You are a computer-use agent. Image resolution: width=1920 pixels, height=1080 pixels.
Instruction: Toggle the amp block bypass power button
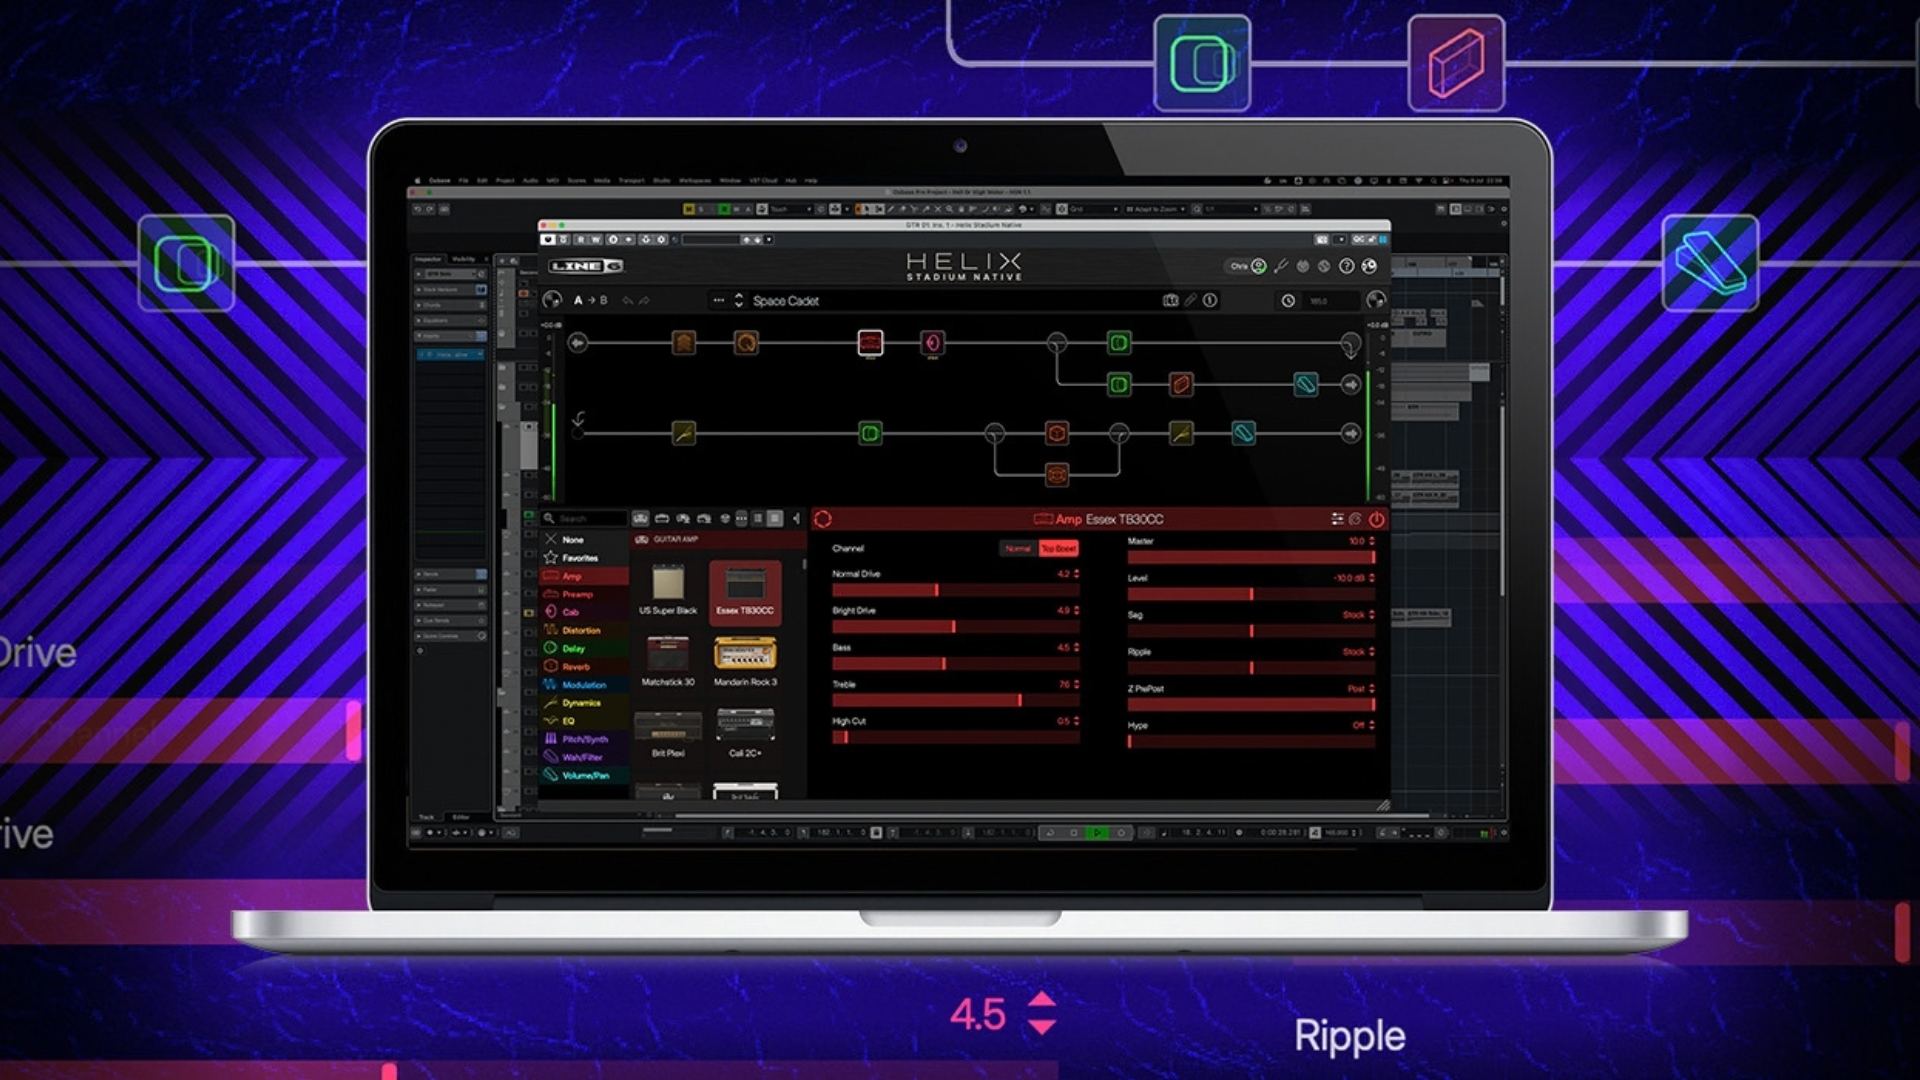pos(1376,519)
